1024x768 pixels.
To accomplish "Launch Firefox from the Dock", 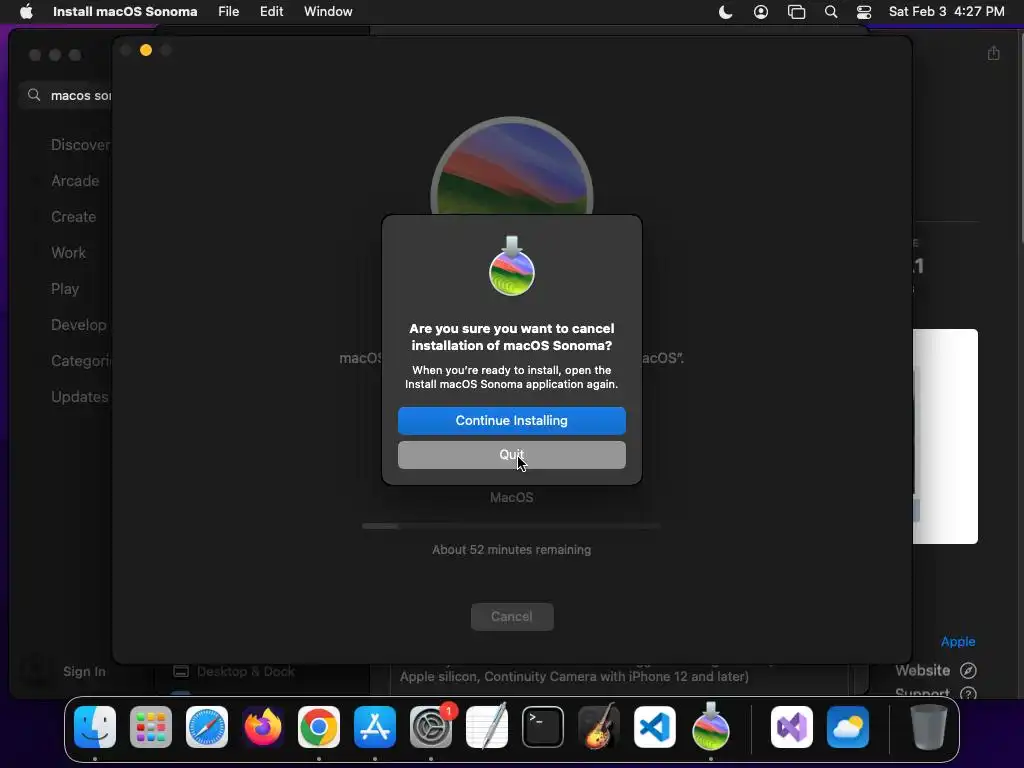I will (263, 727).
